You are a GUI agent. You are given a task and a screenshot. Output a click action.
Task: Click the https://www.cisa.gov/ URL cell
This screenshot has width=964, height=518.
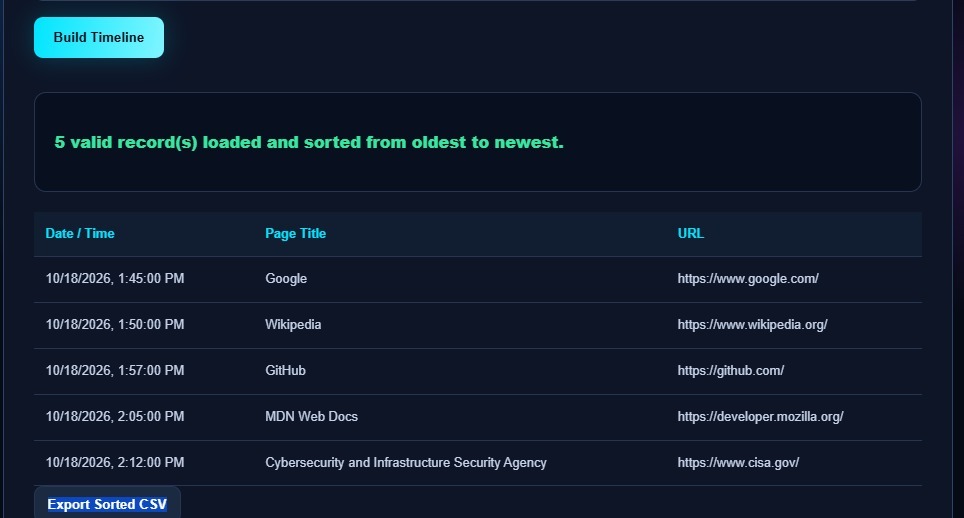coord(738,463)
